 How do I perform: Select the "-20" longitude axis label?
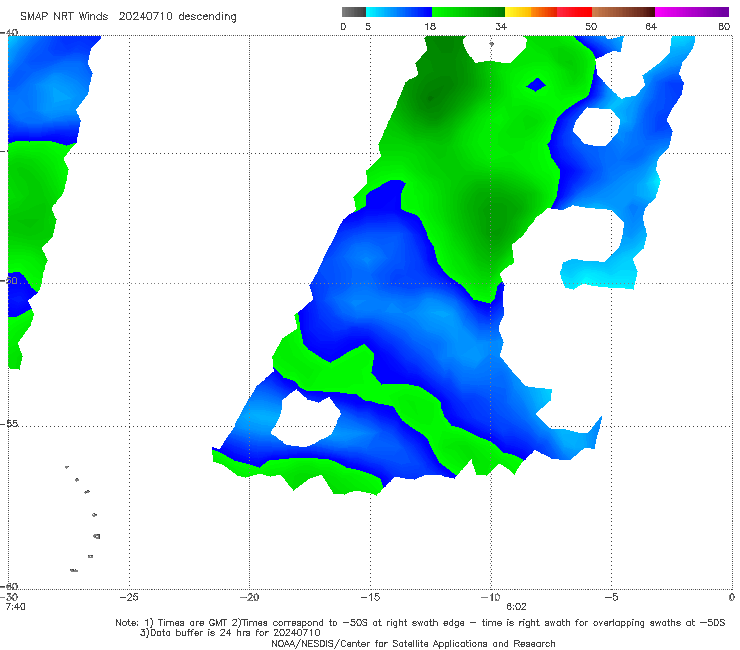point(250,597)
